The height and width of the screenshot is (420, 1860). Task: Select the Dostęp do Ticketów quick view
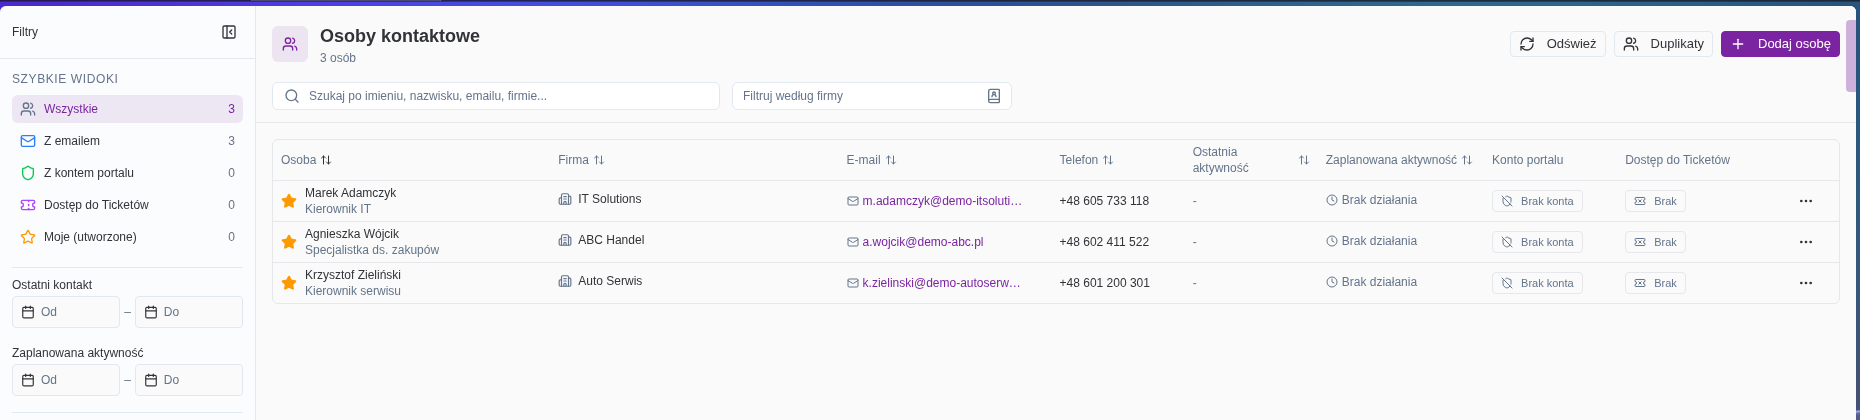(x=127, y=205)
